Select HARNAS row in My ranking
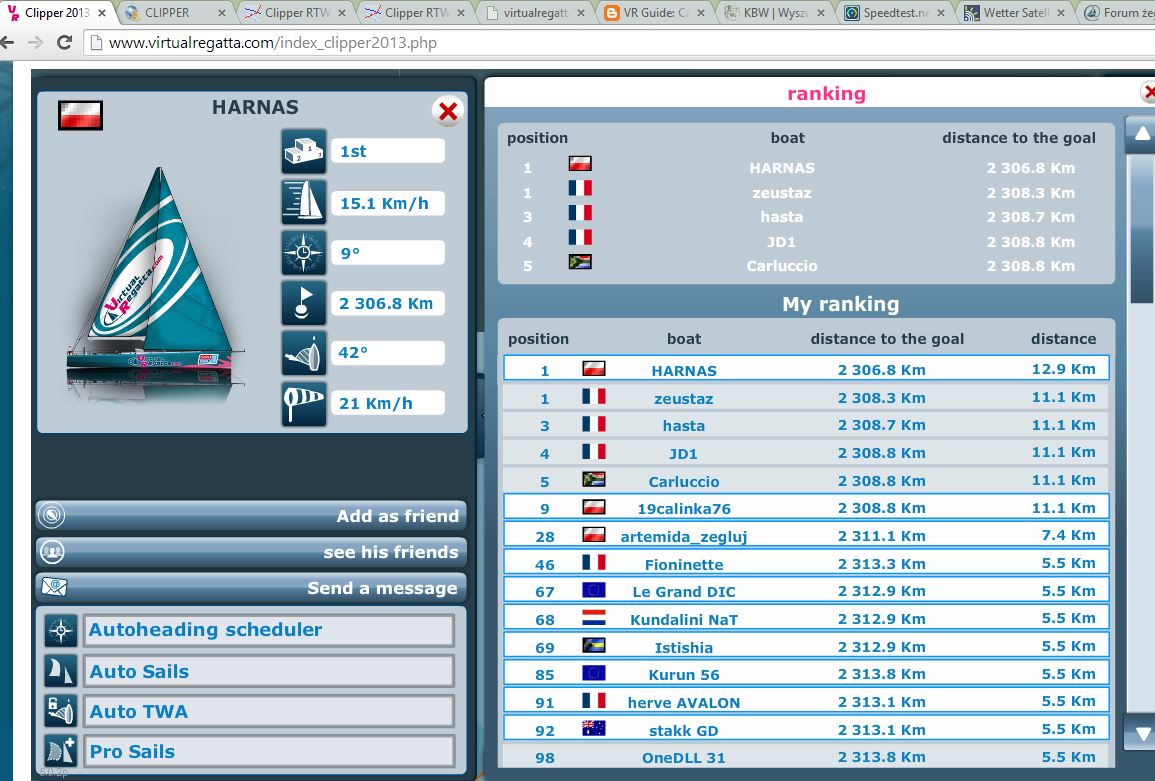 click(806, 369)
